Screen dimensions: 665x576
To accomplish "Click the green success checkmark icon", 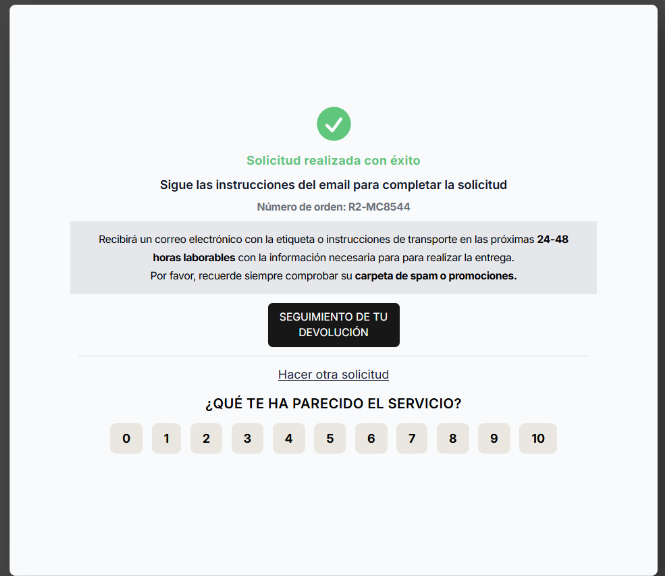I will (x=333, y=124).
